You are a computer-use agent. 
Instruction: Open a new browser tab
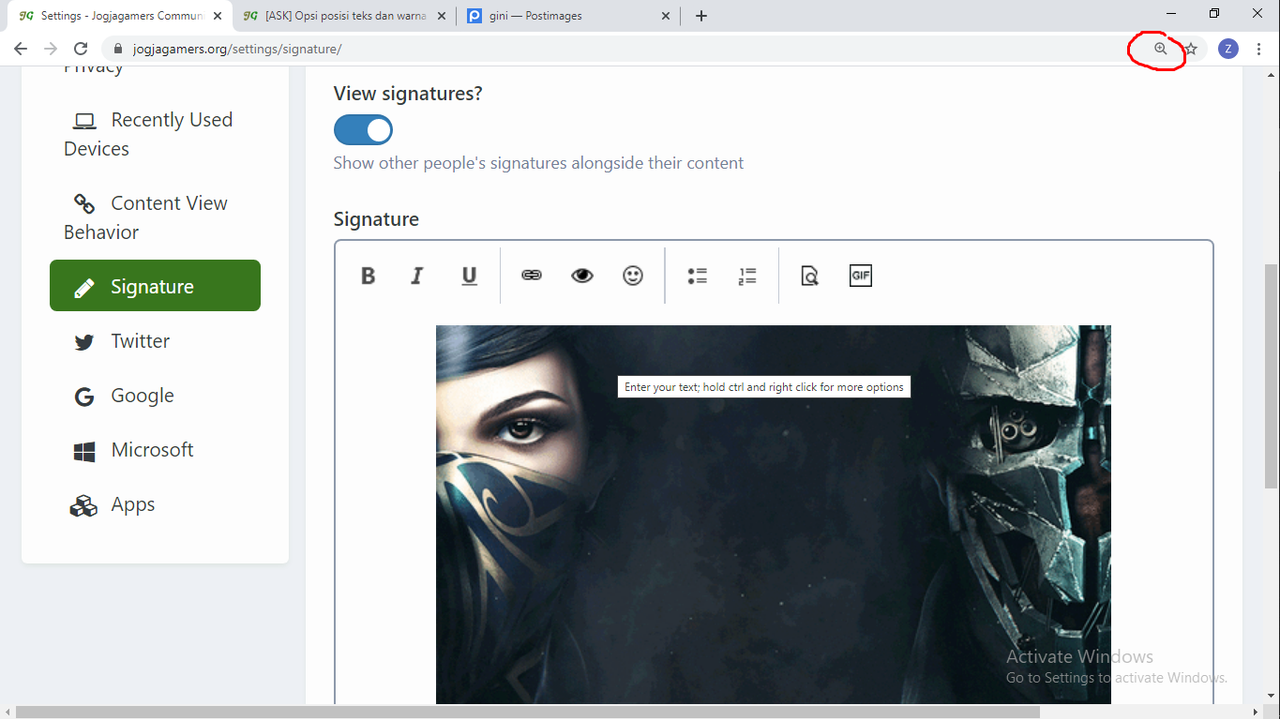tap(701, 16)
